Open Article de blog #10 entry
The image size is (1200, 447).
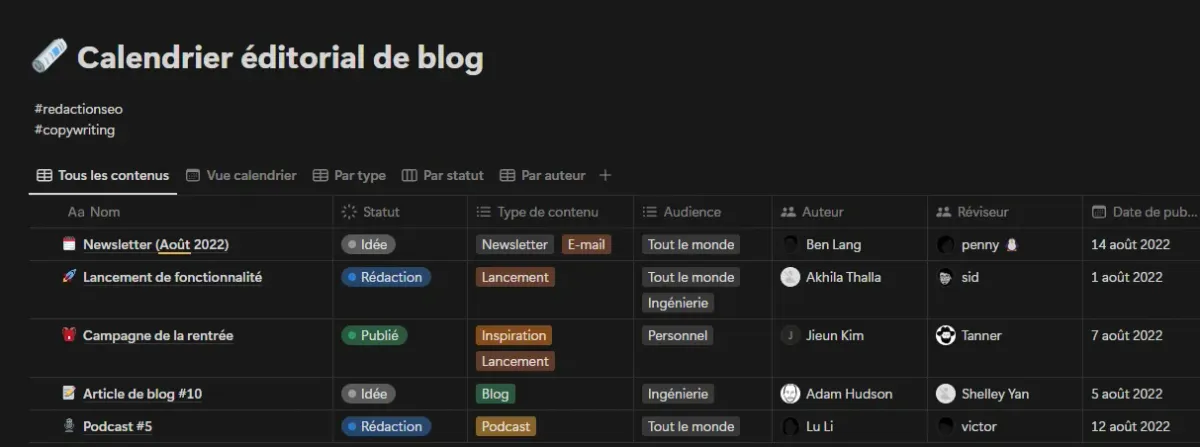[142, 394]
